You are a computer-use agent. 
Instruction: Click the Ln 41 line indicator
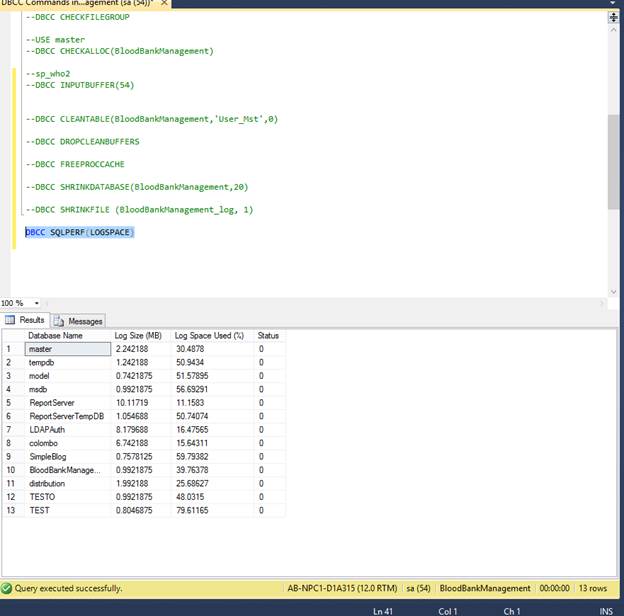coord(383,611)
